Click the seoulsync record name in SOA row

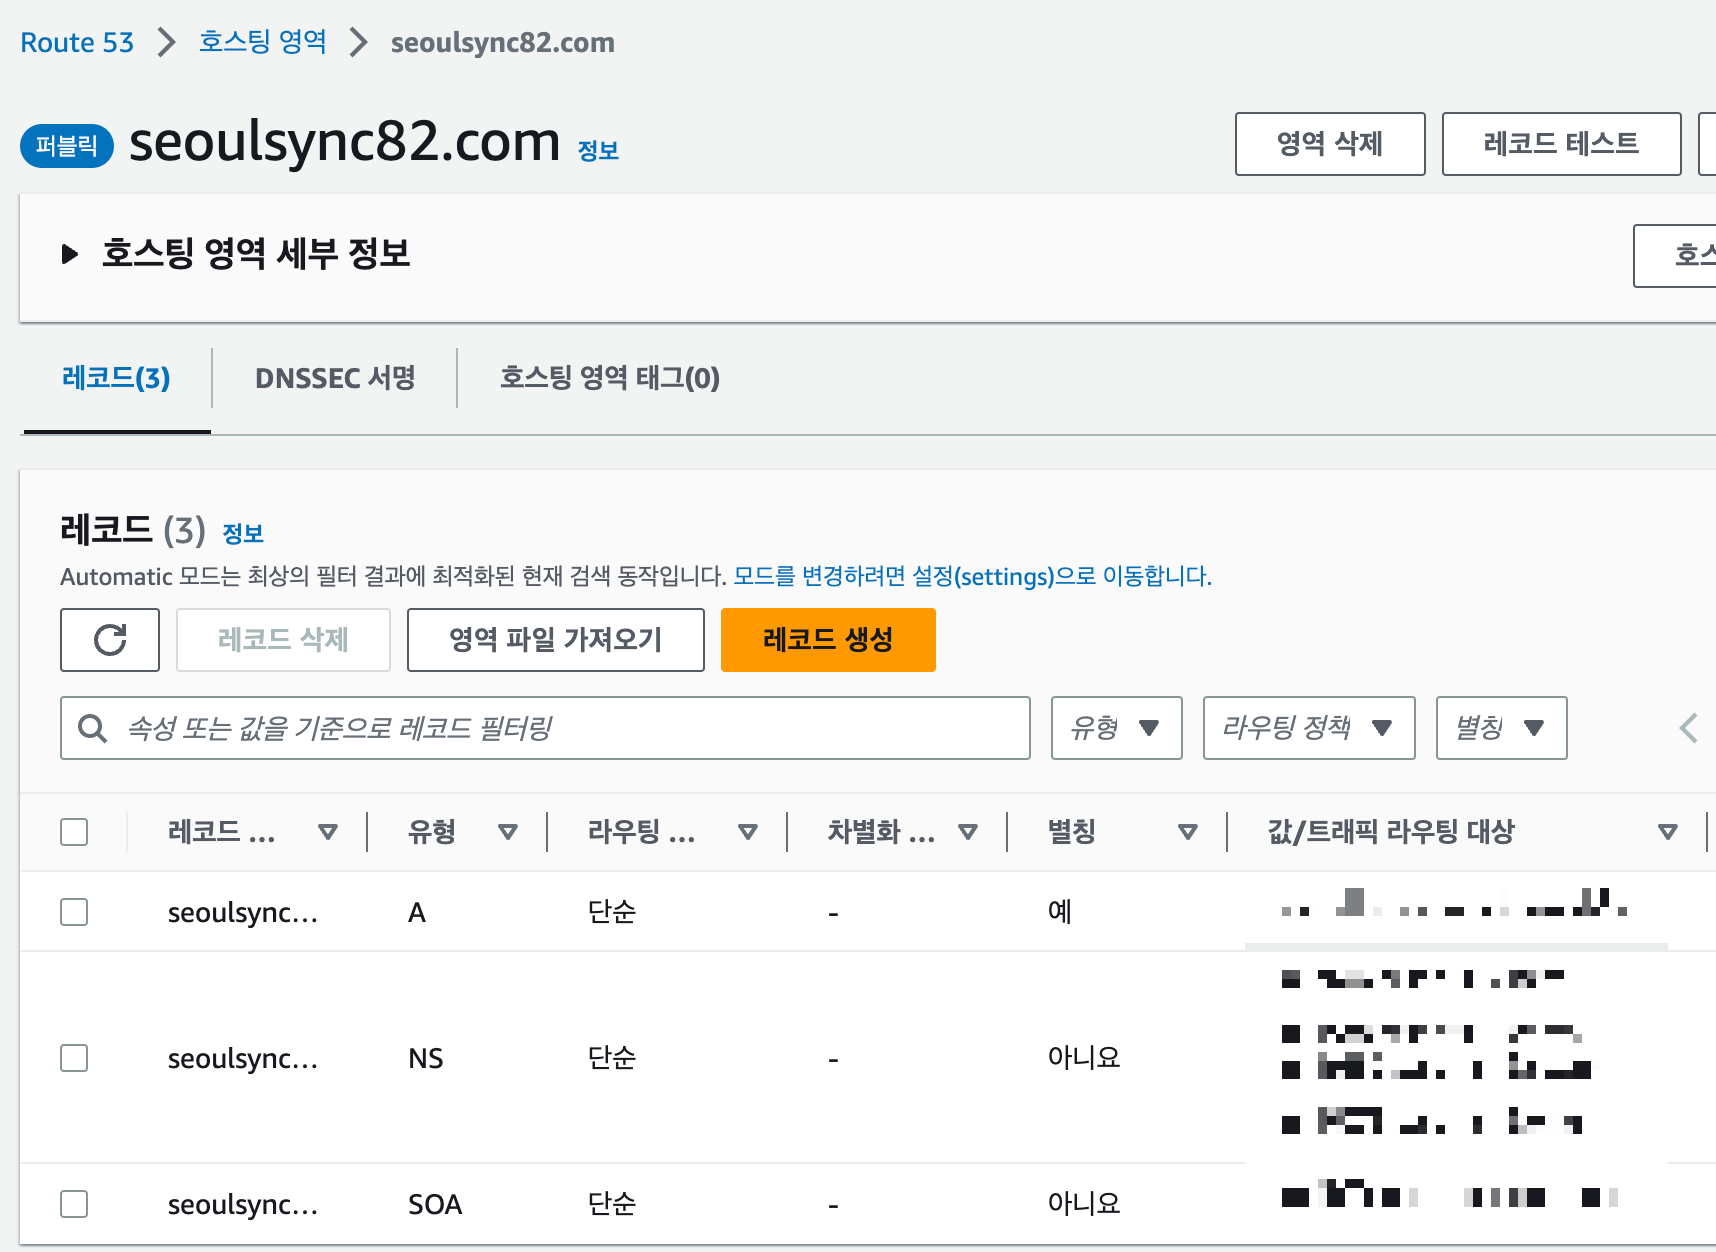point(243,1205)
